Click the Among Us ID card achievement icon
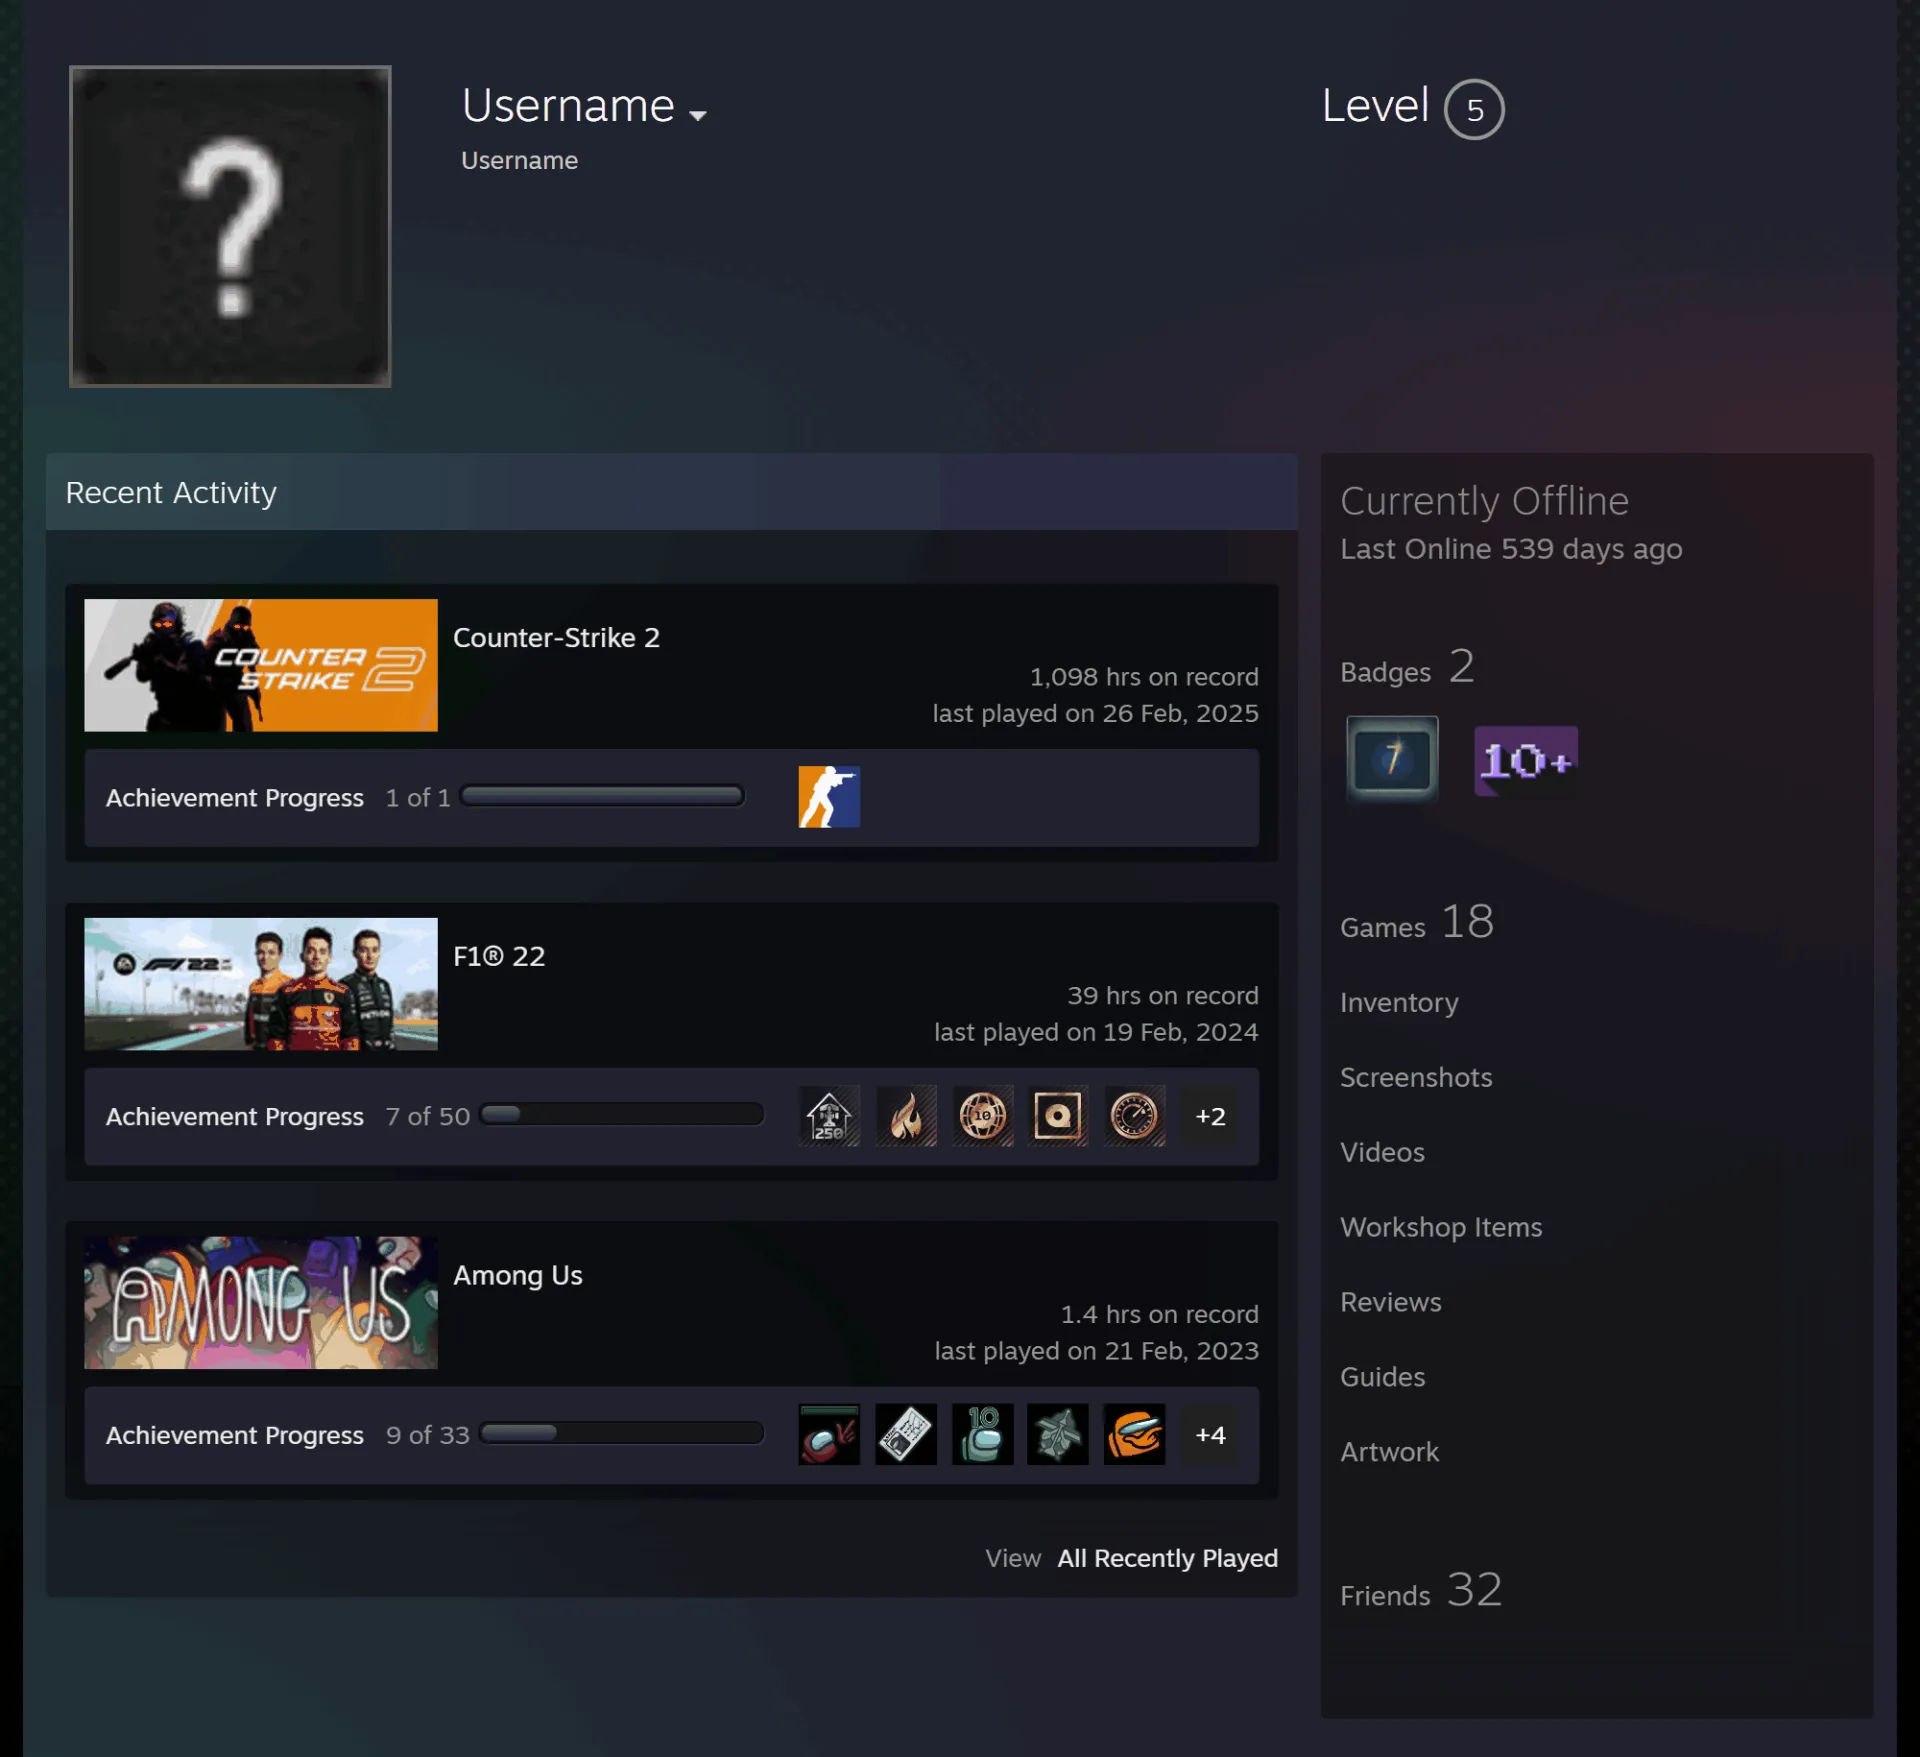Viewport: 1920px width, 1757px height. (906, 1435)
